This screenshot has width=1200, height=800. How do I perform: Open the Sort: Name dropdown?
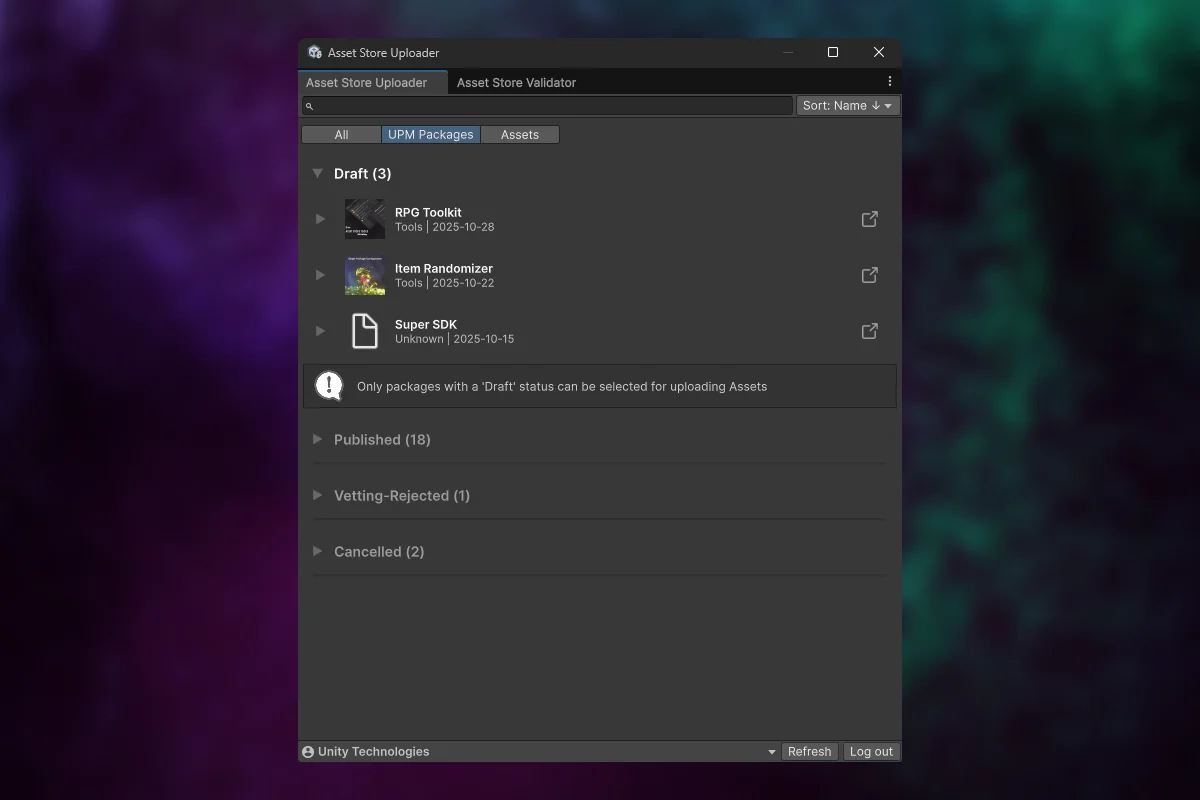pyautogui.click(x=847, y=106)
